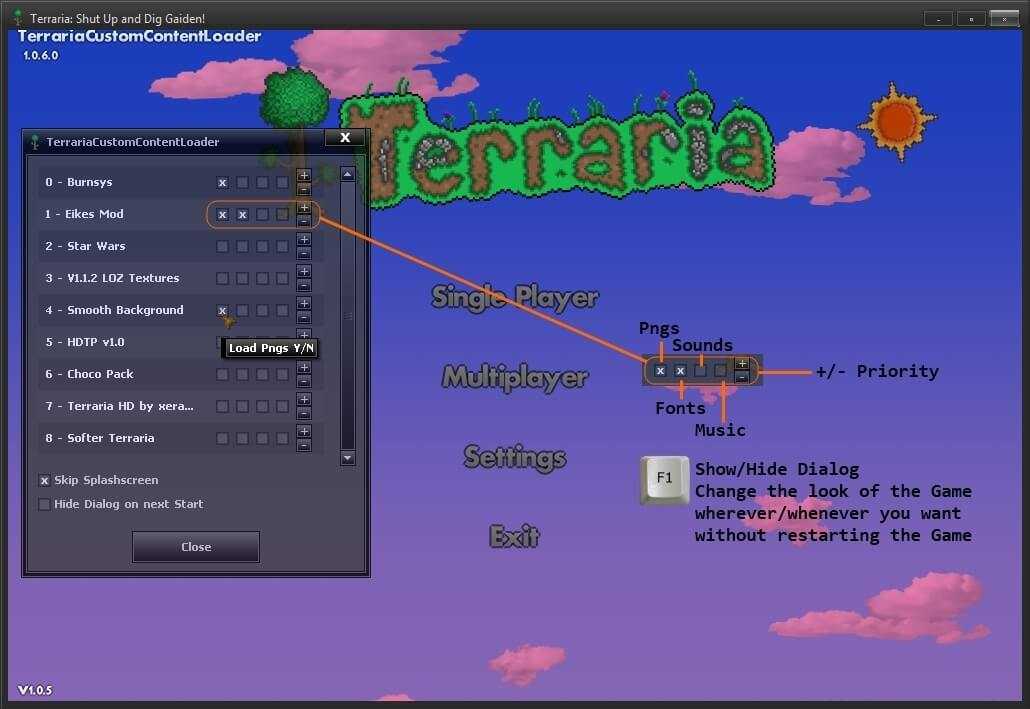Uncheck Skip Splashscreen option
Screen dimensions: 1030x709
[44, 480]
